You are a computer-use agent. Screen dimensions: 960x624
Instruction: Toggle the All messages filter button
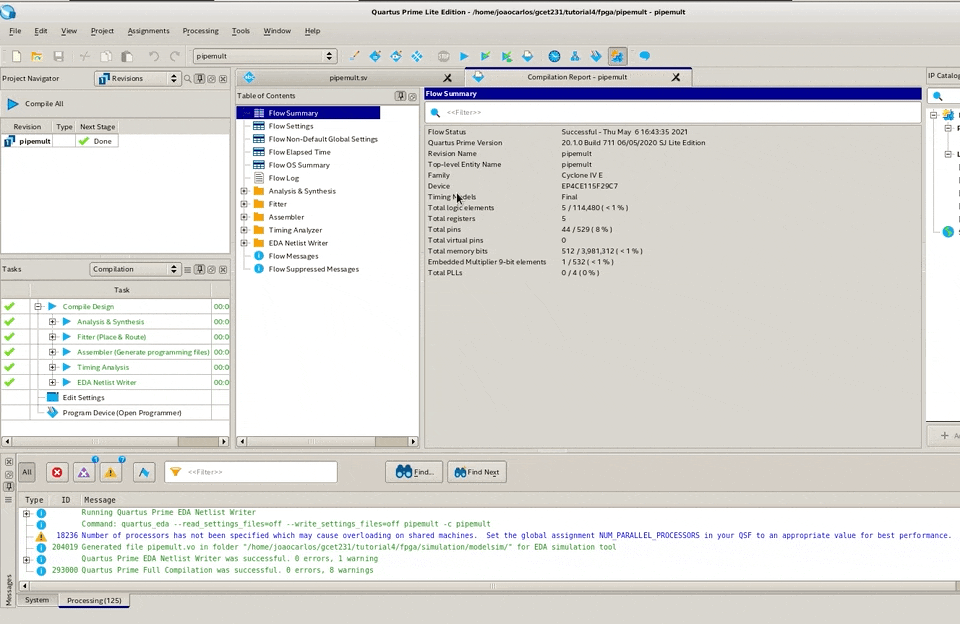[x=27, y=472]
